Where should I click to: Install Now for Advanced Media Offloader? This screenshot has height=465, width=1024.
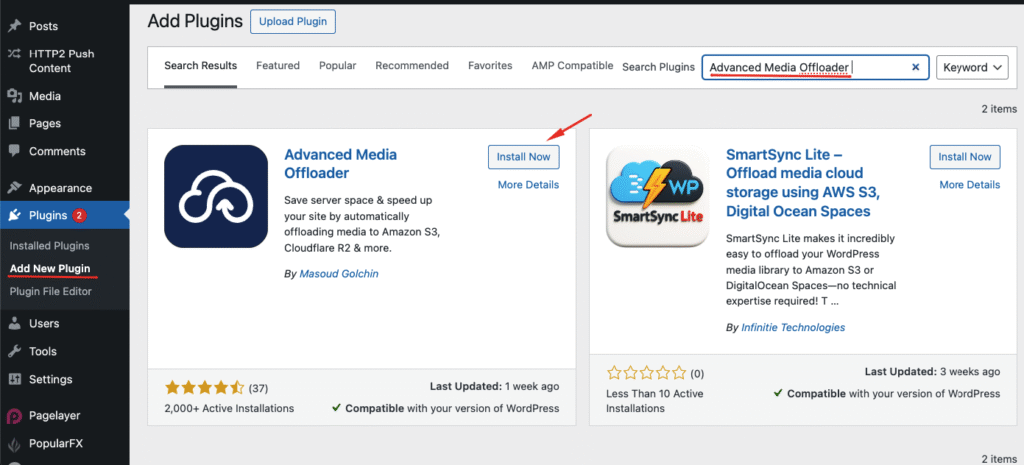pos(524,157)
